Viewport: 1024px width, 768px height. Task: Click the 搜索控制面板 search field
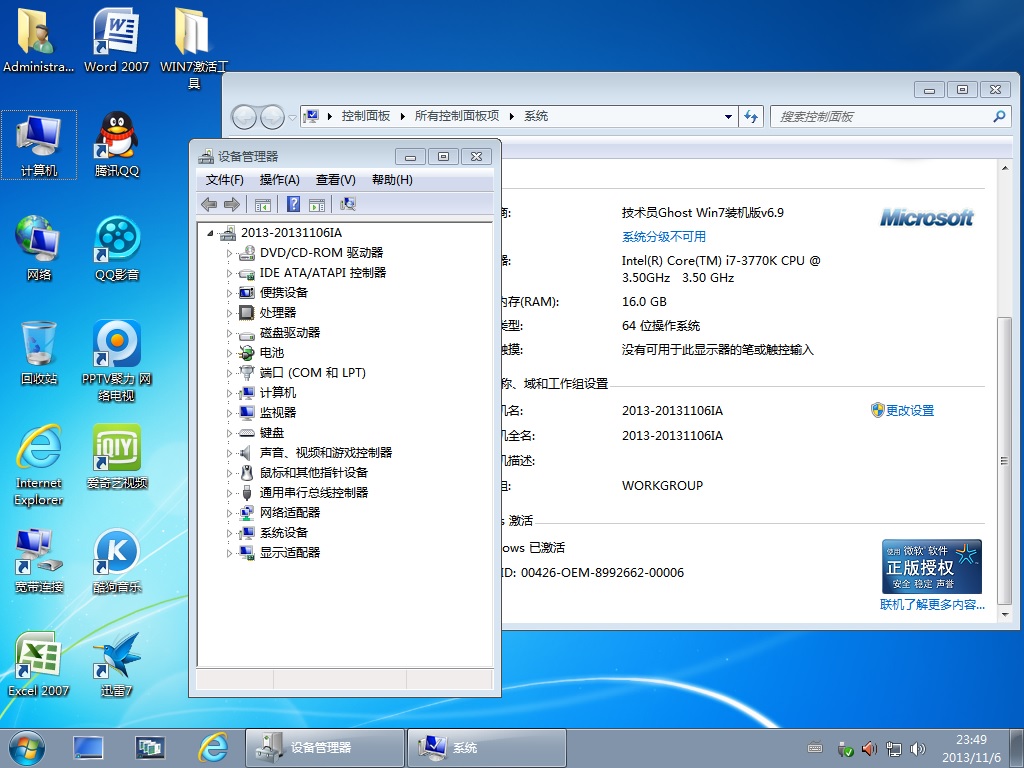click(890, 116)
